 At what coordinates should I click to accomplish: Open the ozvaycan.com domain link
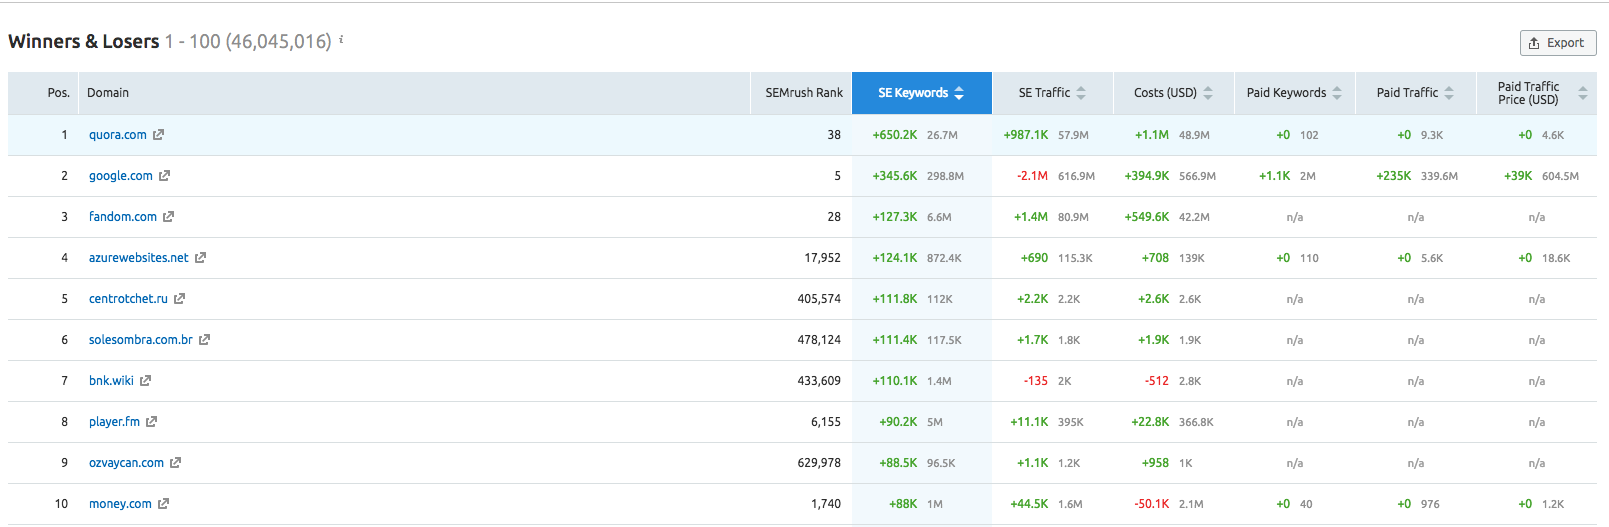pos(126,463)
